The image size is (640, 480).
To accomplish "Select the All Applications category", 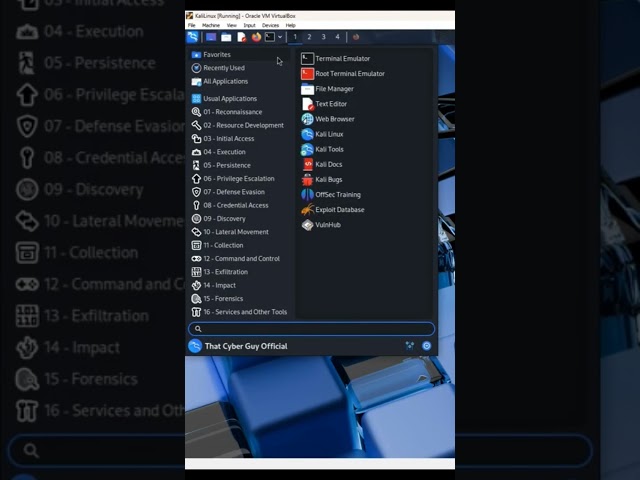I will [x=240, y=81].
